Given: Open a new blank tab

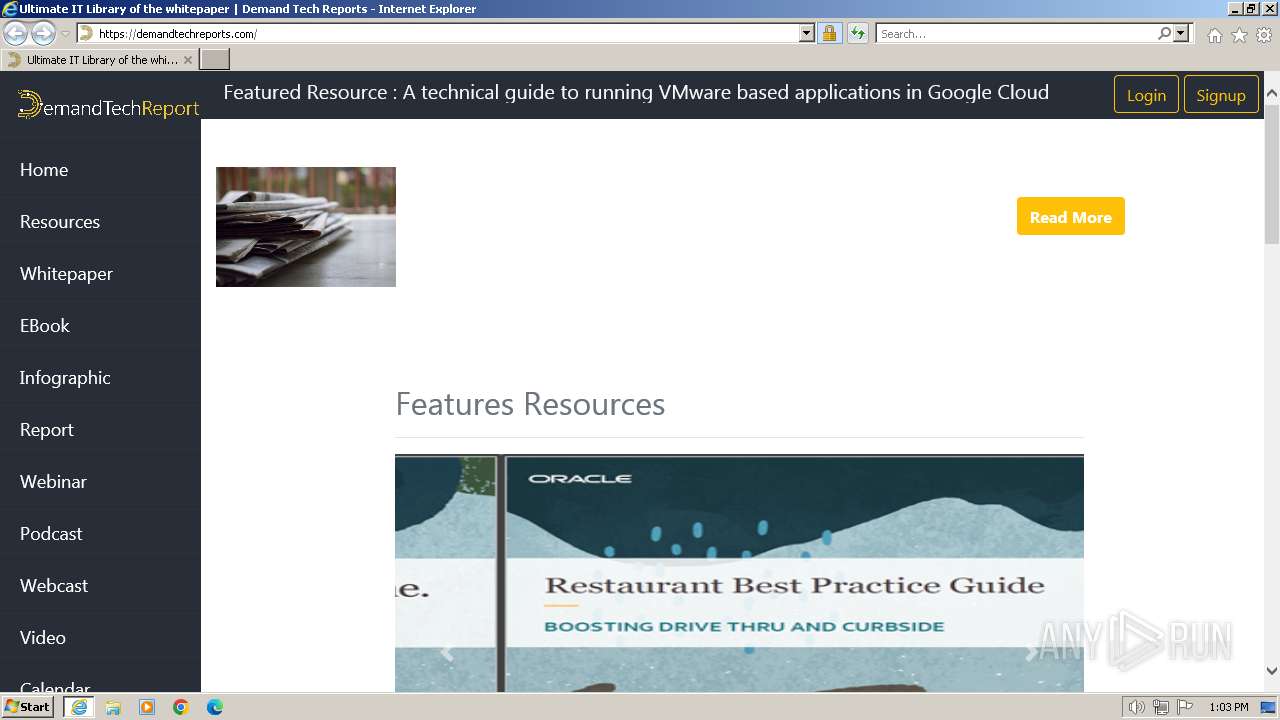Looking at the screenshot, I should click(x=215, y=60).
